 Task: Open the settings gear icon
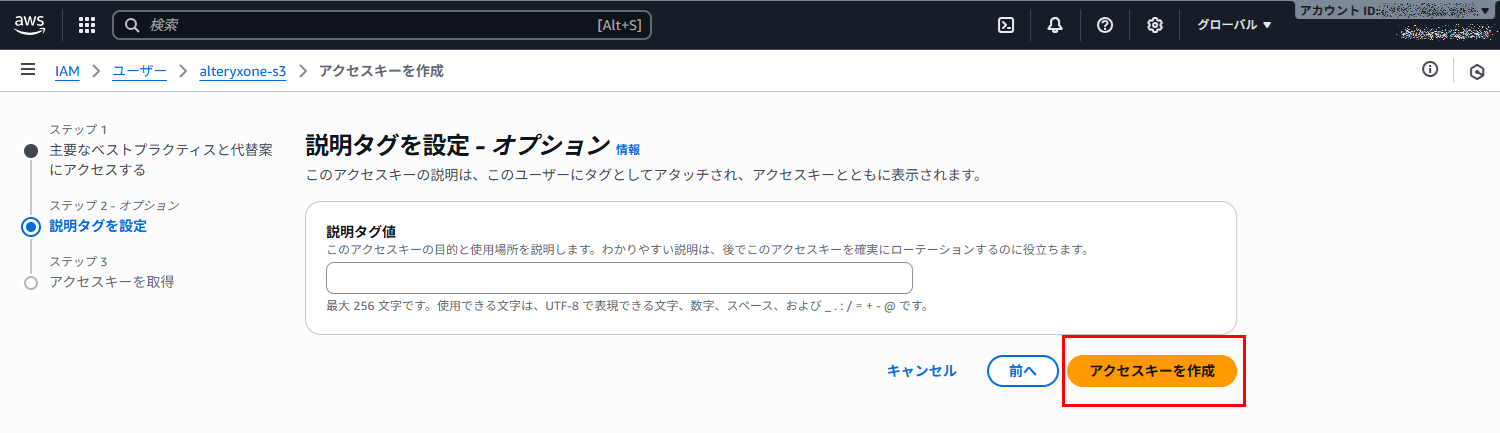1155,25
